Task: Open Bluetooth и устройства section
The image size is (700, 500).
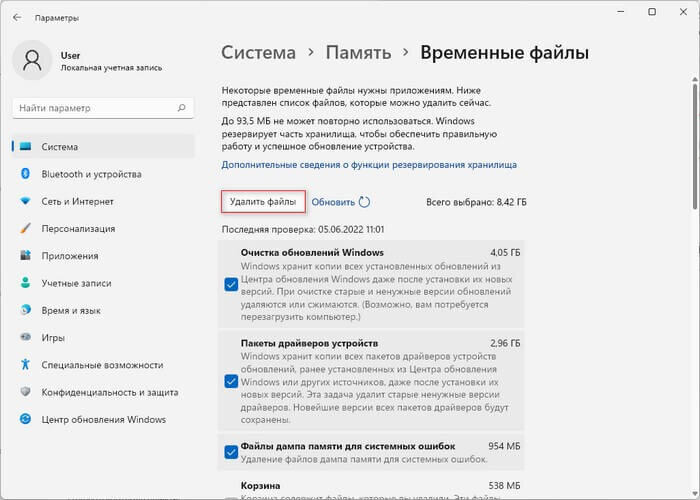Action: point(103,174)
